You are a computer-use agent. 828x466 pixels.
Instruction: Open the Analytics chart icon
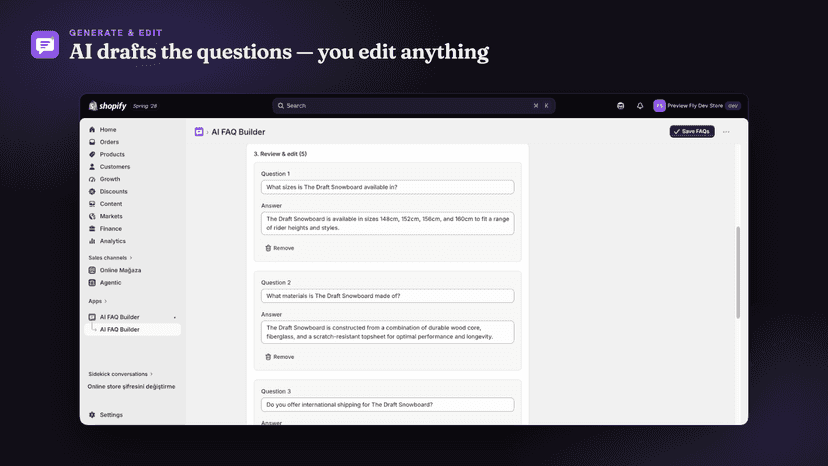click(x=92, y=241)
